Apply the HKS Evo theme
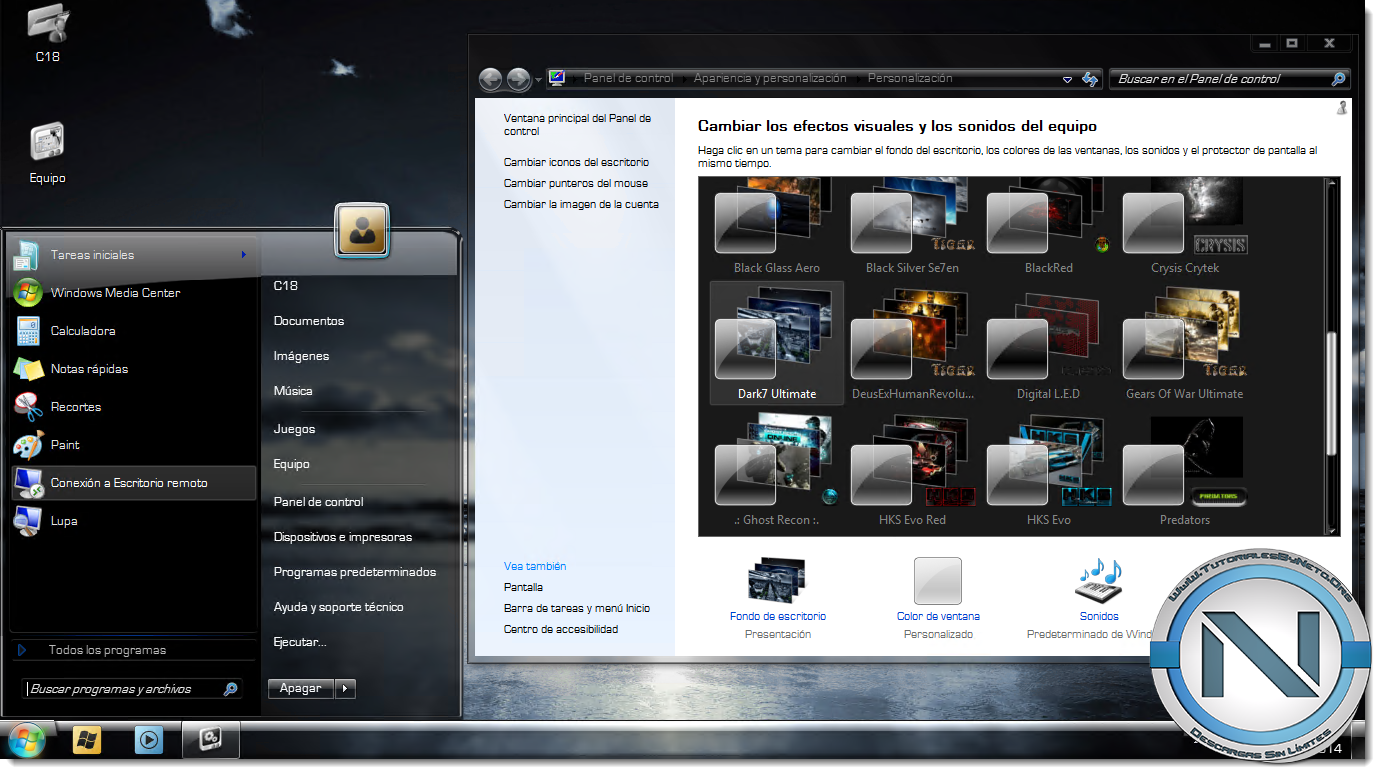1380x774 pixels. [1048, 470]
